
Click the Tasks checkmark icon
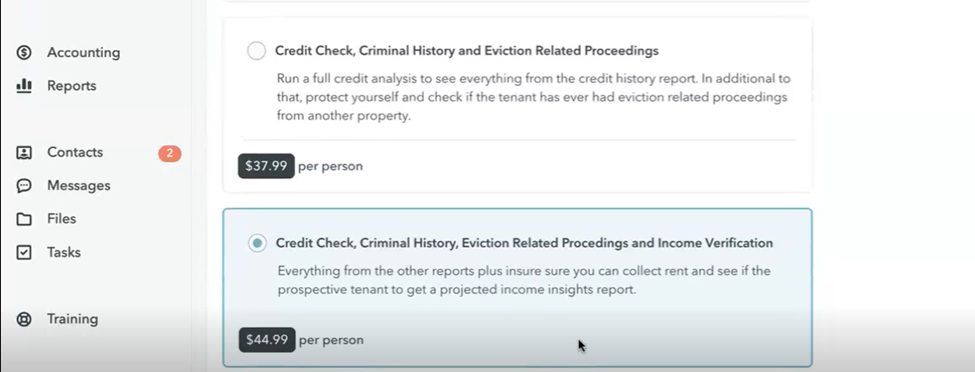point(24,253)
